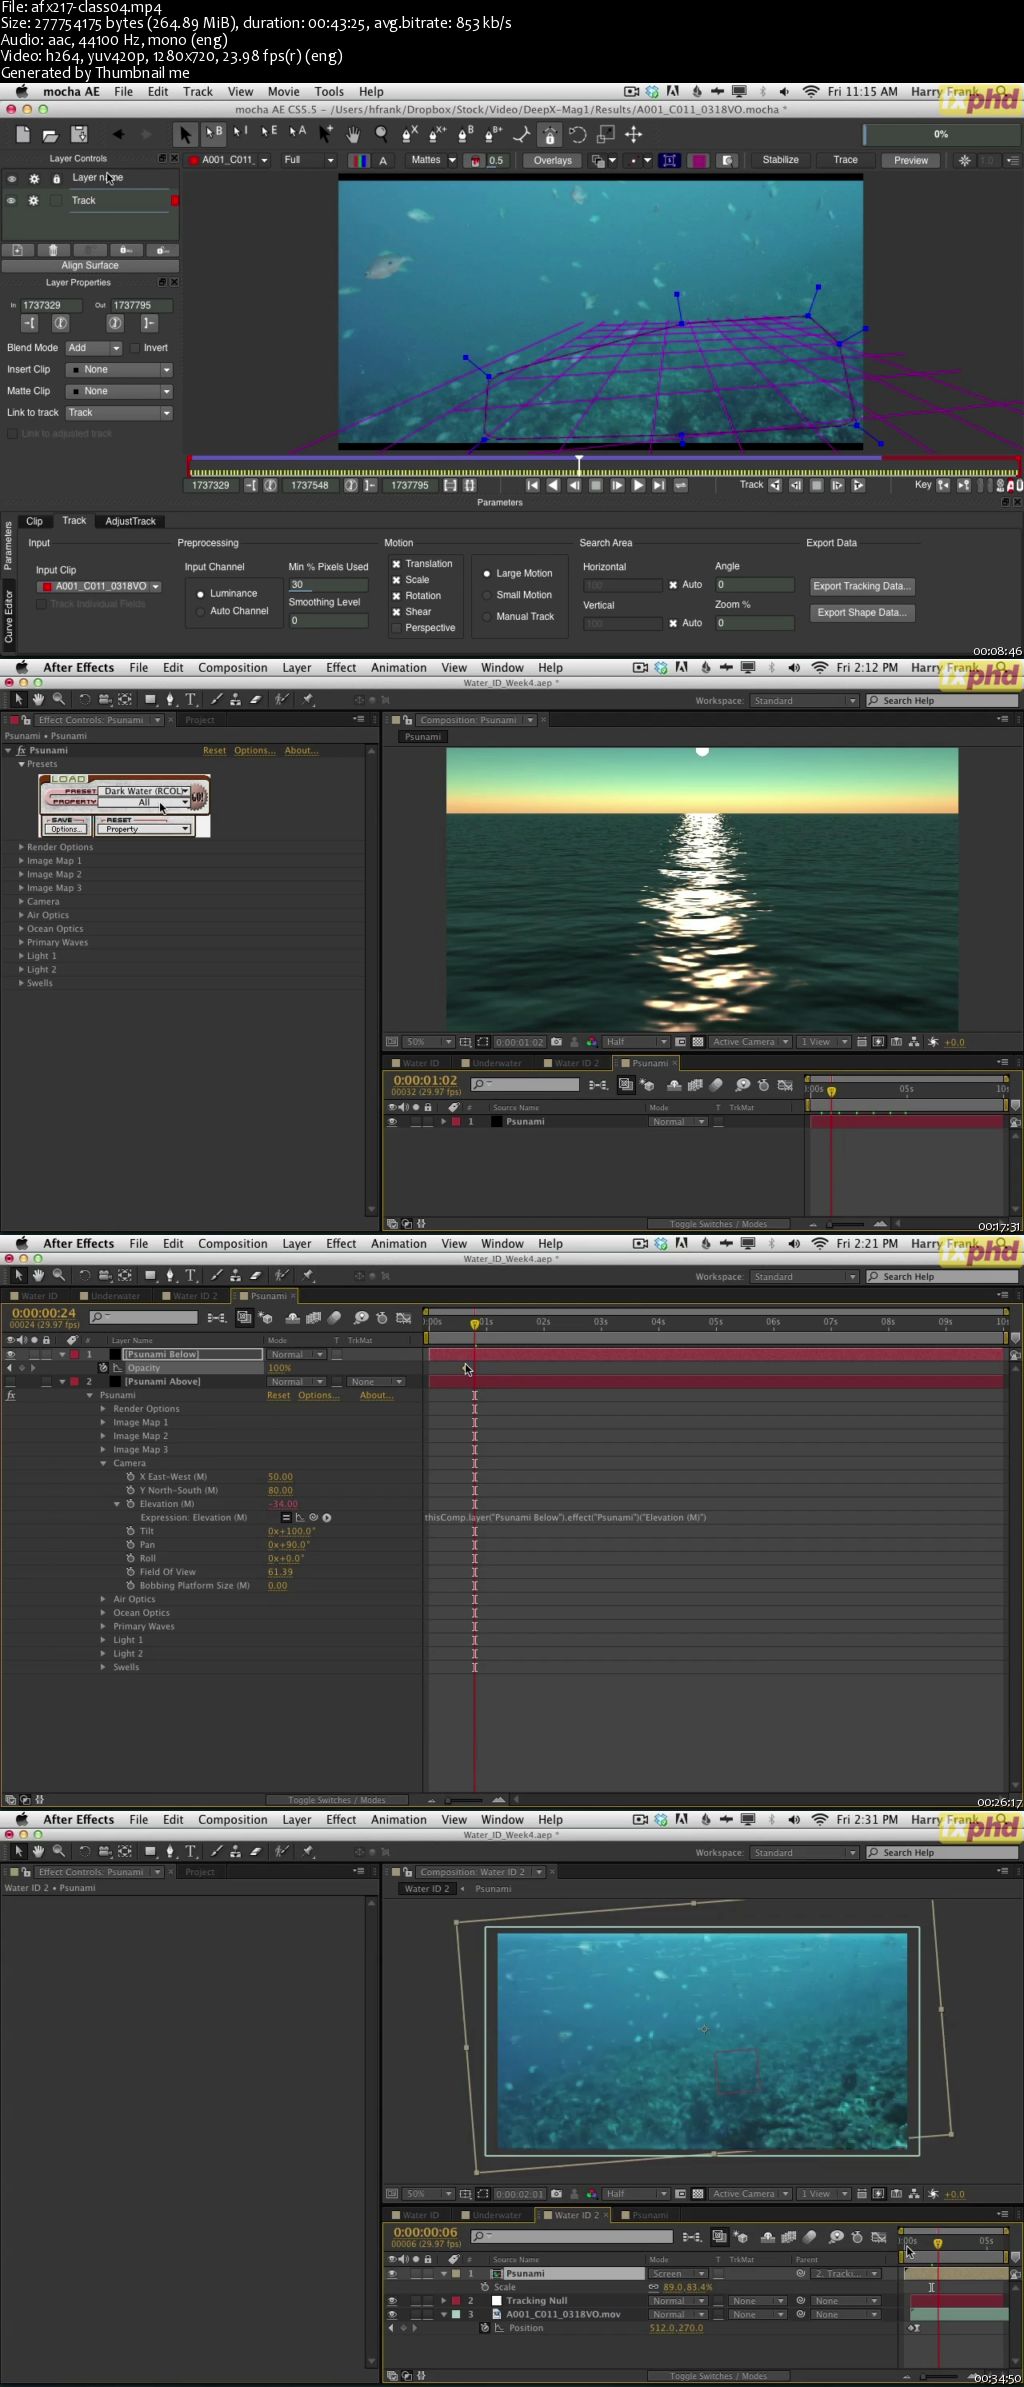Expand the Ocean Optics group under Psunami Above
1024x2387 pixels.
(x=103, y=1612)
